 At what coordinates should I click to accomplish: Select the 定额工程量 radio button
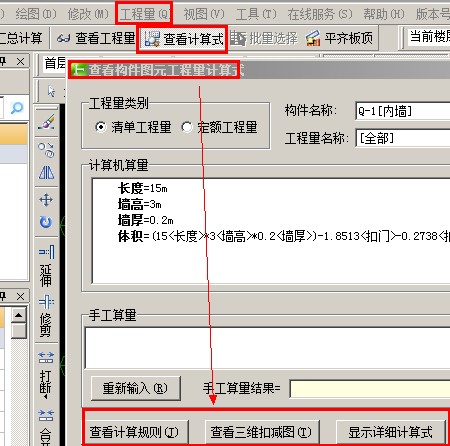point(187,127)
